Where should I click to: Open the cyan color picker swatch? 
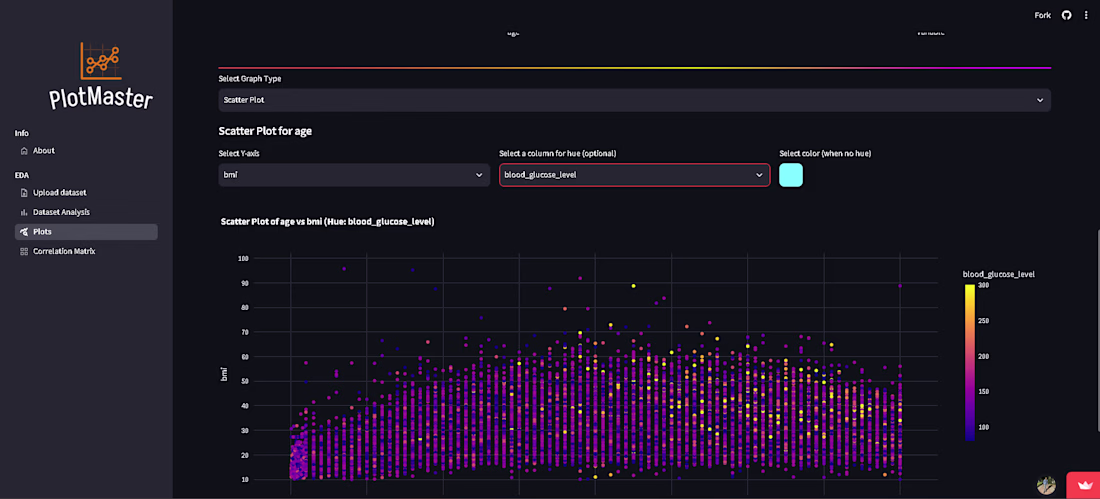(x=791, y=175)
